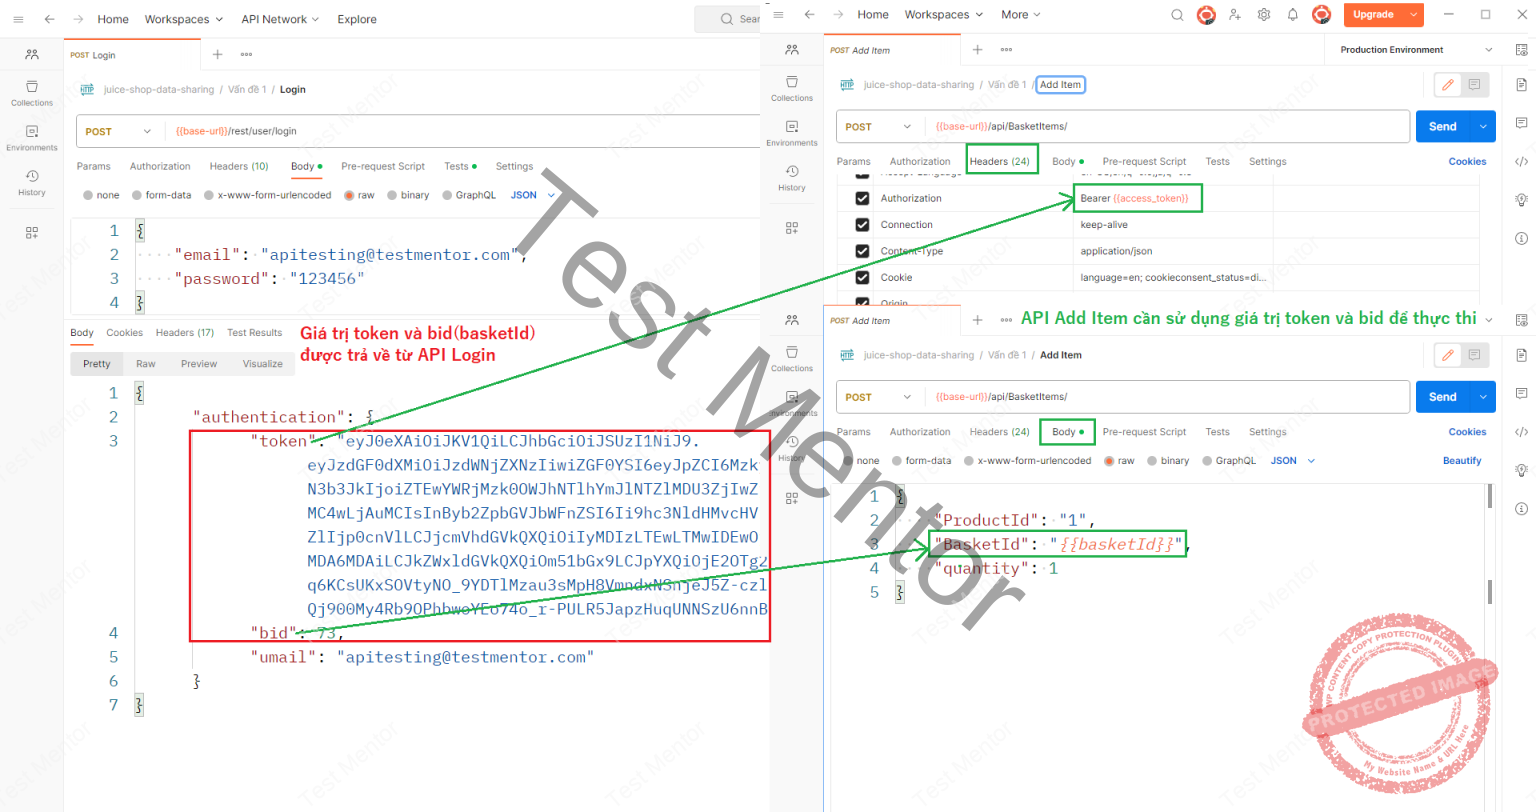Click the info icon in Headers window right sidebar
The image size is (1536, 812).
coord(1521,238)
